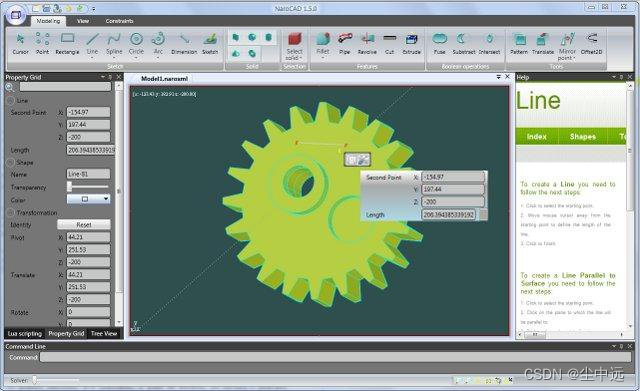
Task: Open the Pattern tool
Action: coord(519,44)
